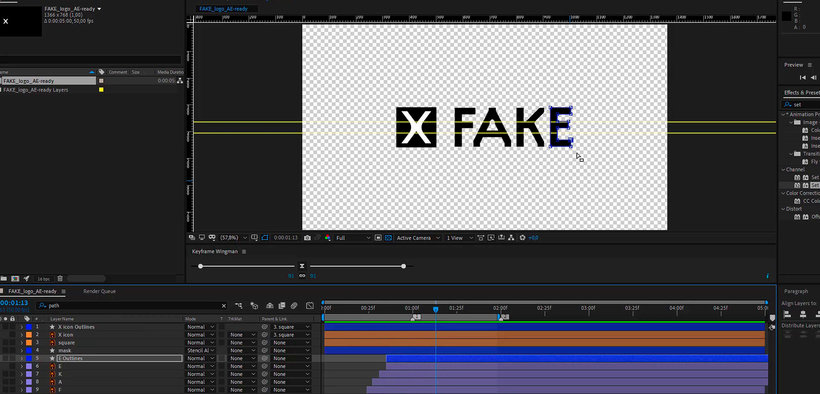Click the Keyframe Wingman link icon
Image resolution: width=820 pixels, height=394 pixels.
tap(302, 275)
